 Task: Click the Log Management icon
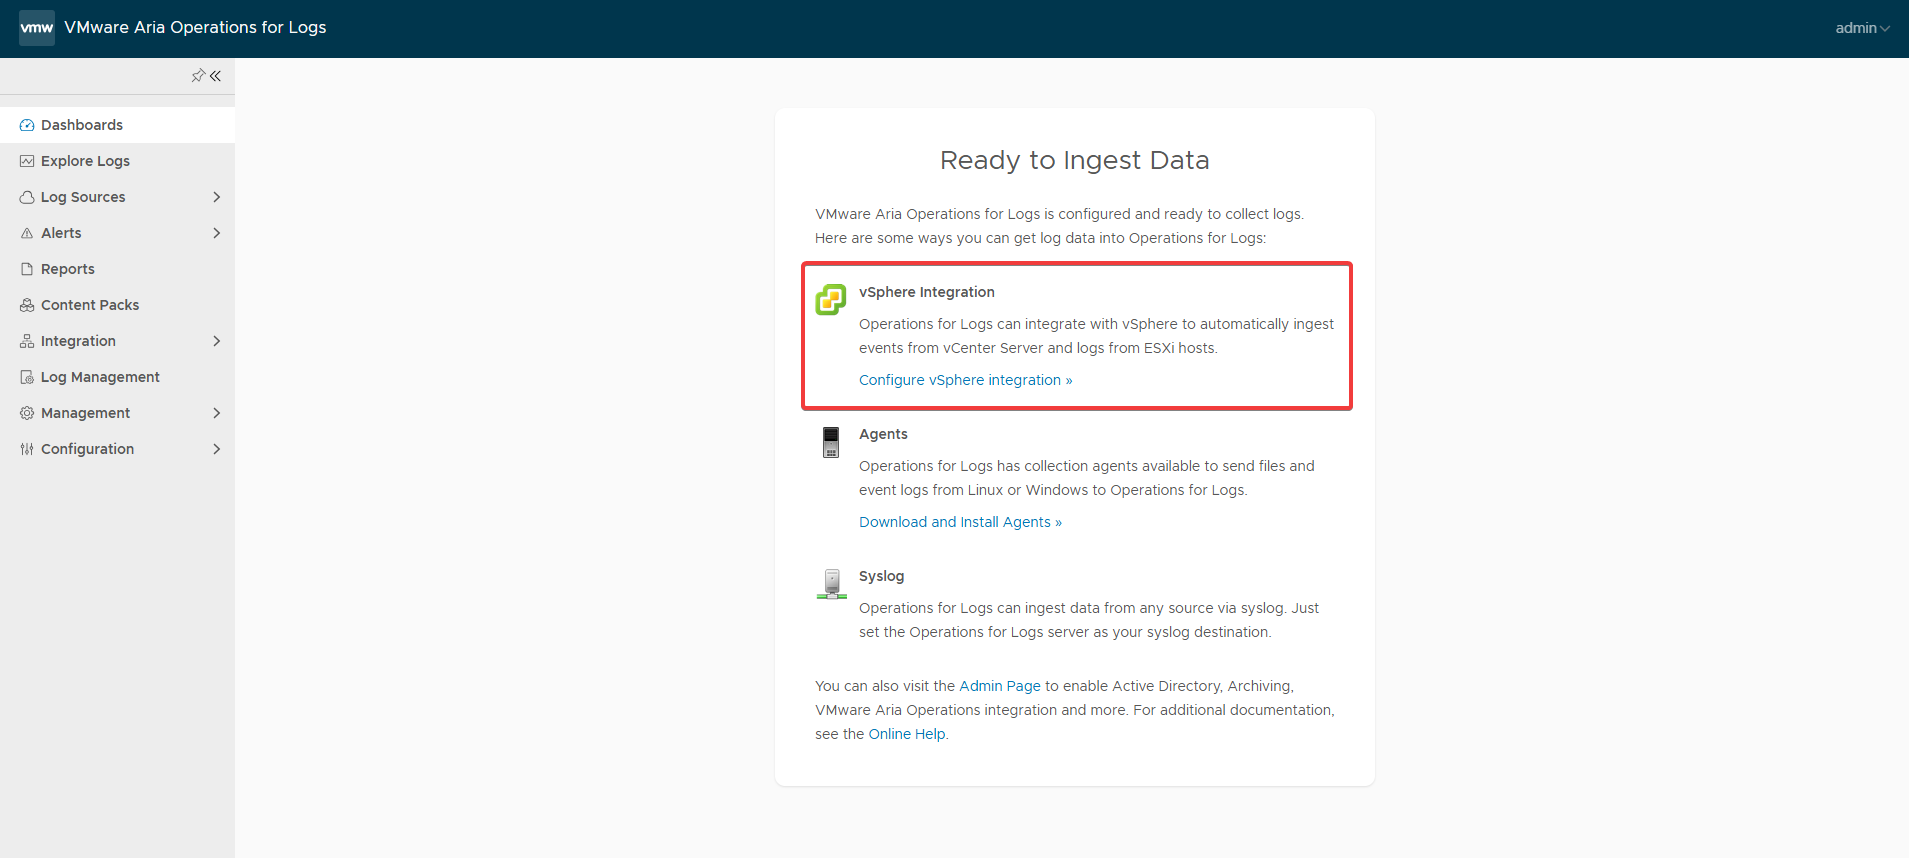coord(27,377)
